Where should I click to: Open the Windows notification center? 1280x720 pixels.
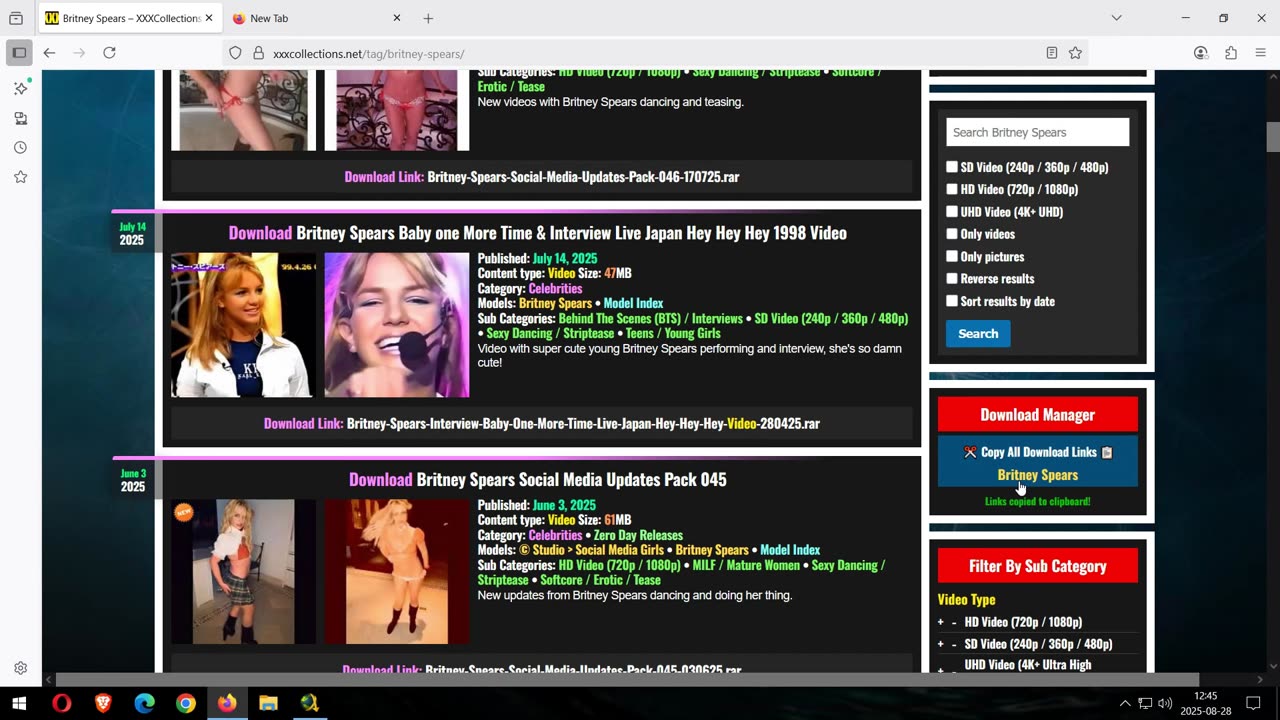[1253, 703]
